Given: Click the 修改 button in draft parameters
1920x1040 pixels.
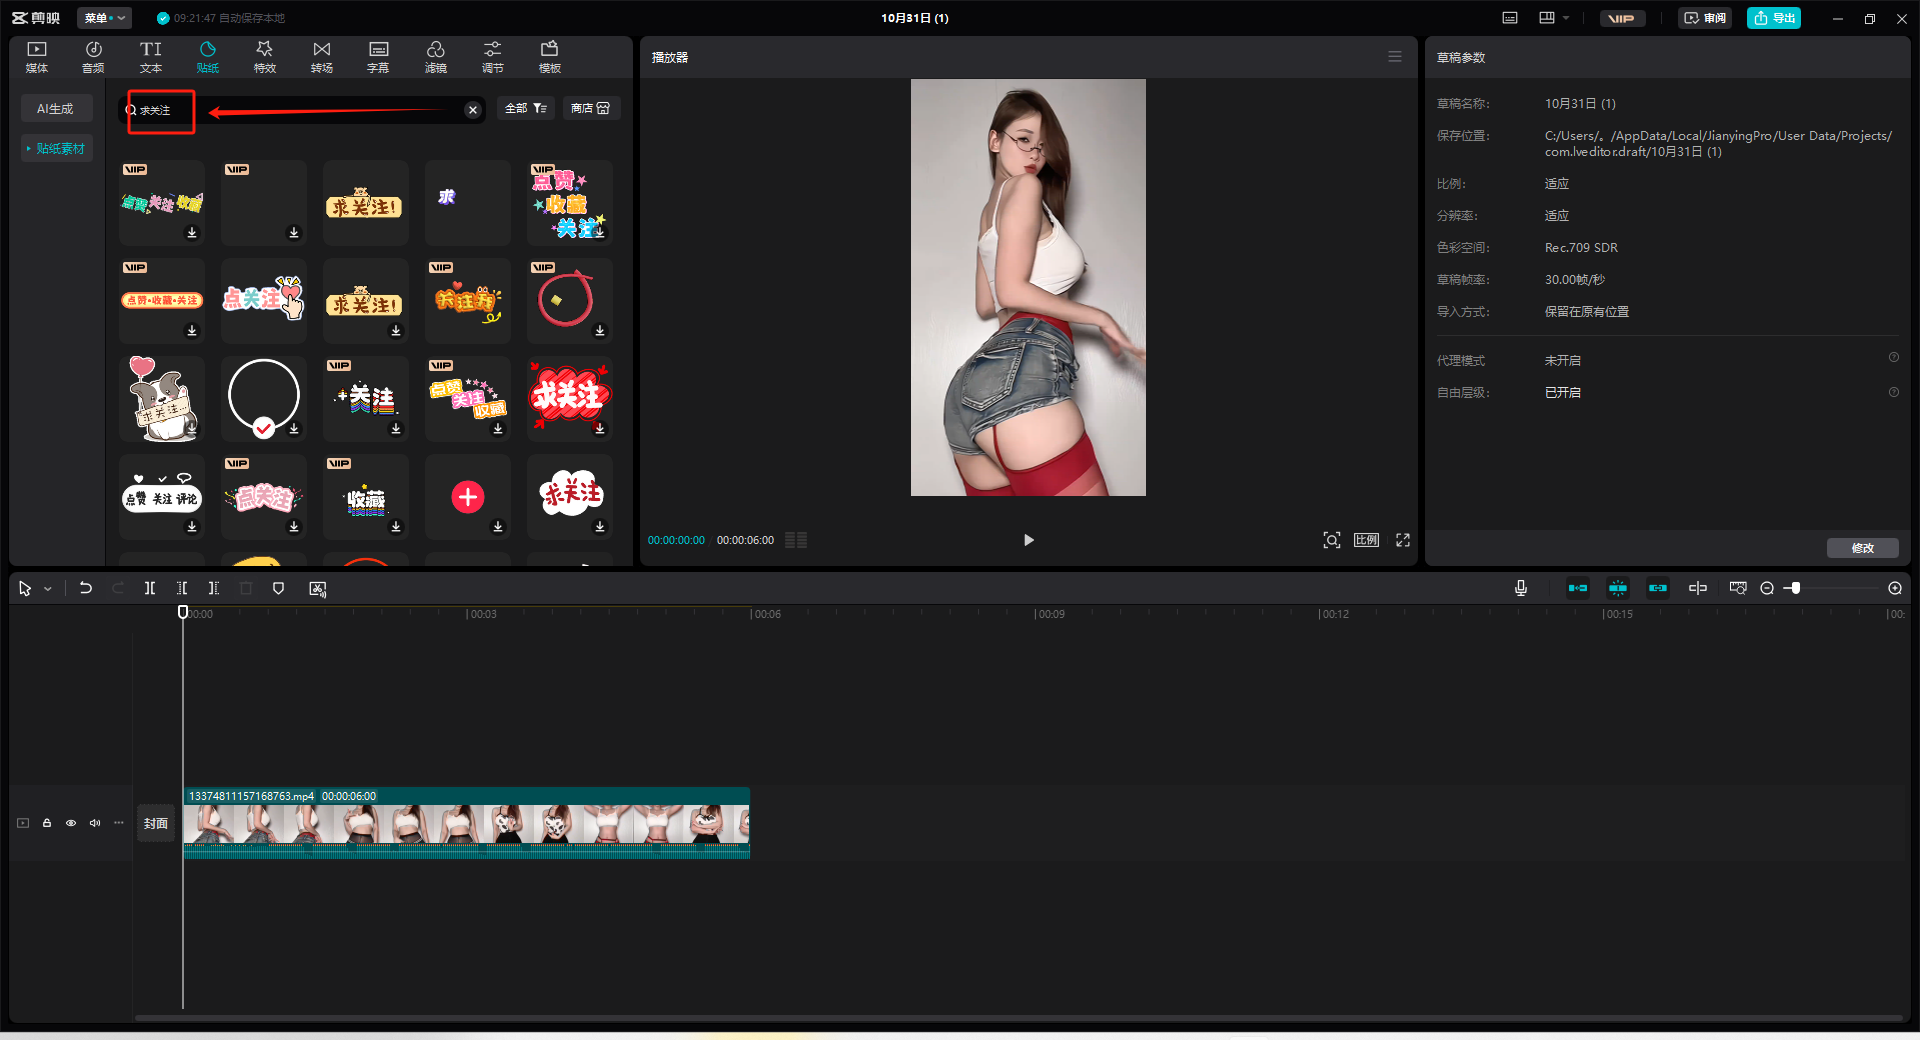Looking at the screenshot, I should [x=1862, y=548].
